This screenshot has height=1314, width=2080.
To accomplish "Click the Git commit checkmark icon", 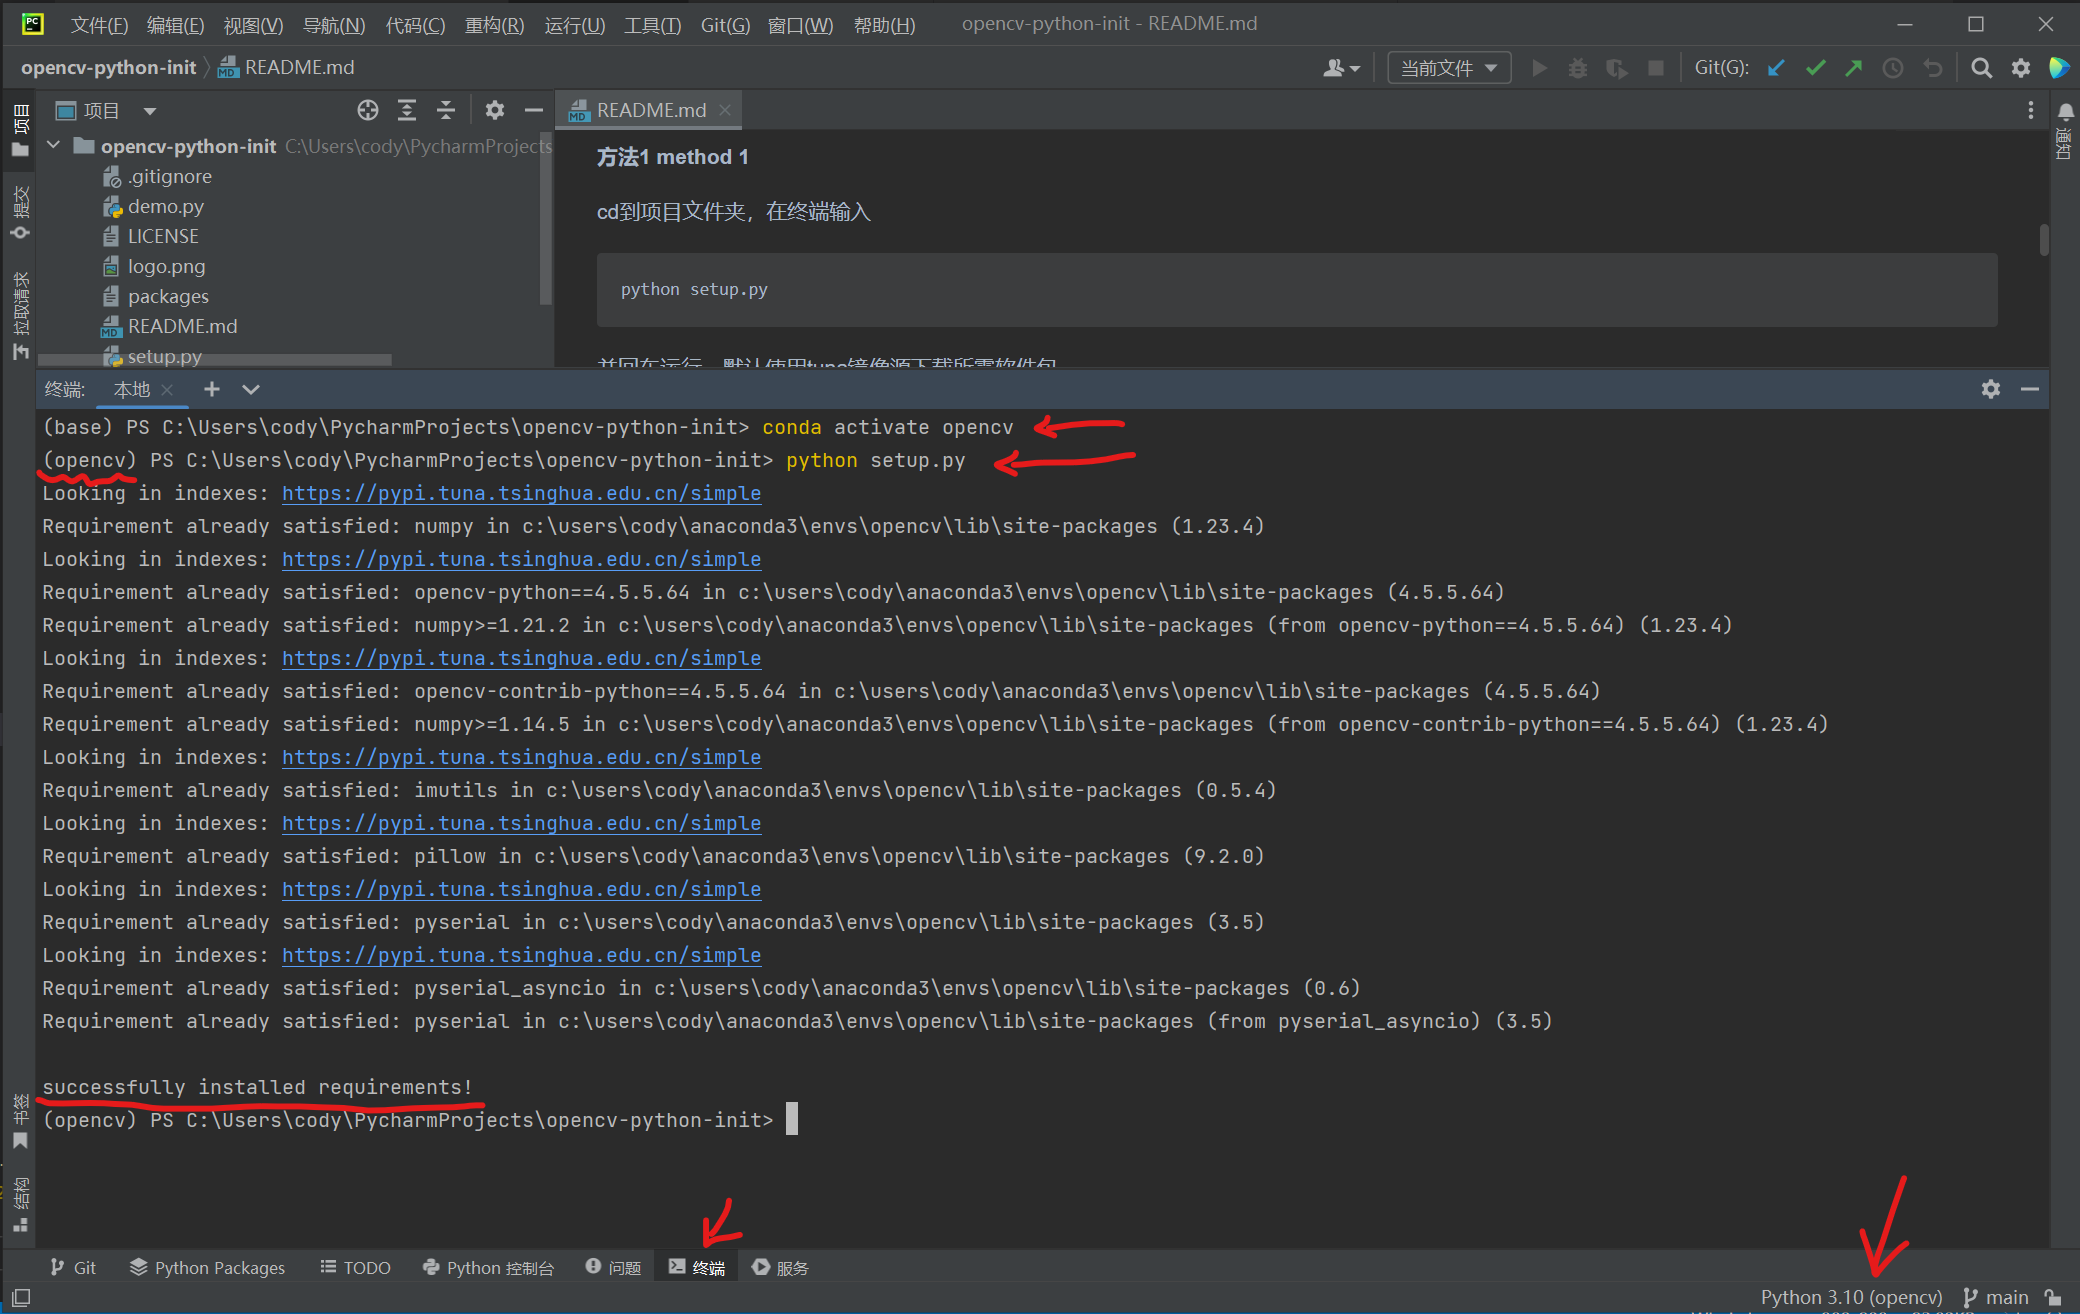I will click(1815, 68).
